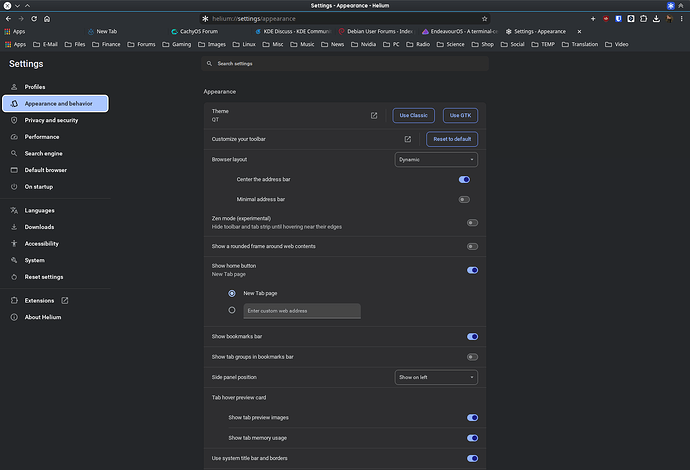Click the magnifier icon in Search settings

(x=209, y=64)
